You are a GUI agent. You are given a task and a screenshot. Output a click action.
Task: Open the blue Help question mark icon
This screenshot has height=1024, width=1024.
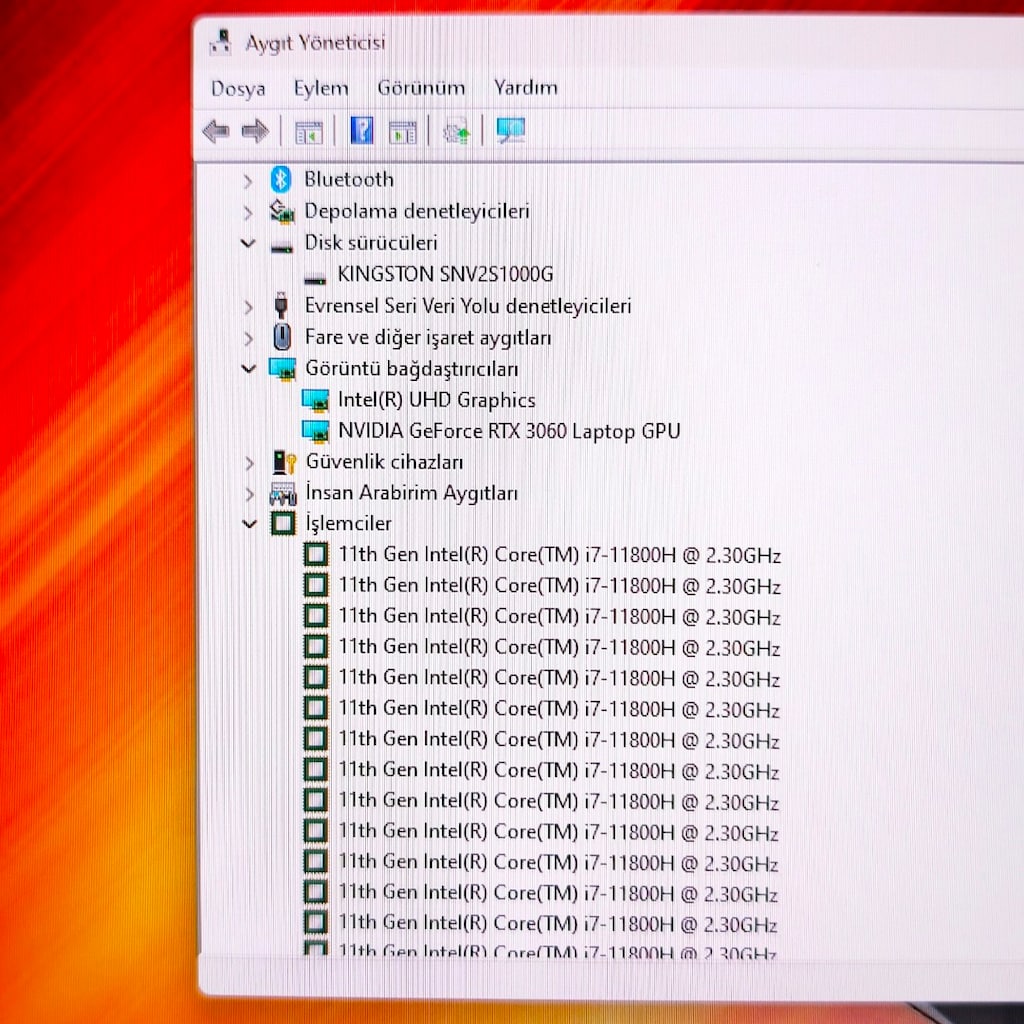(362, 130)
